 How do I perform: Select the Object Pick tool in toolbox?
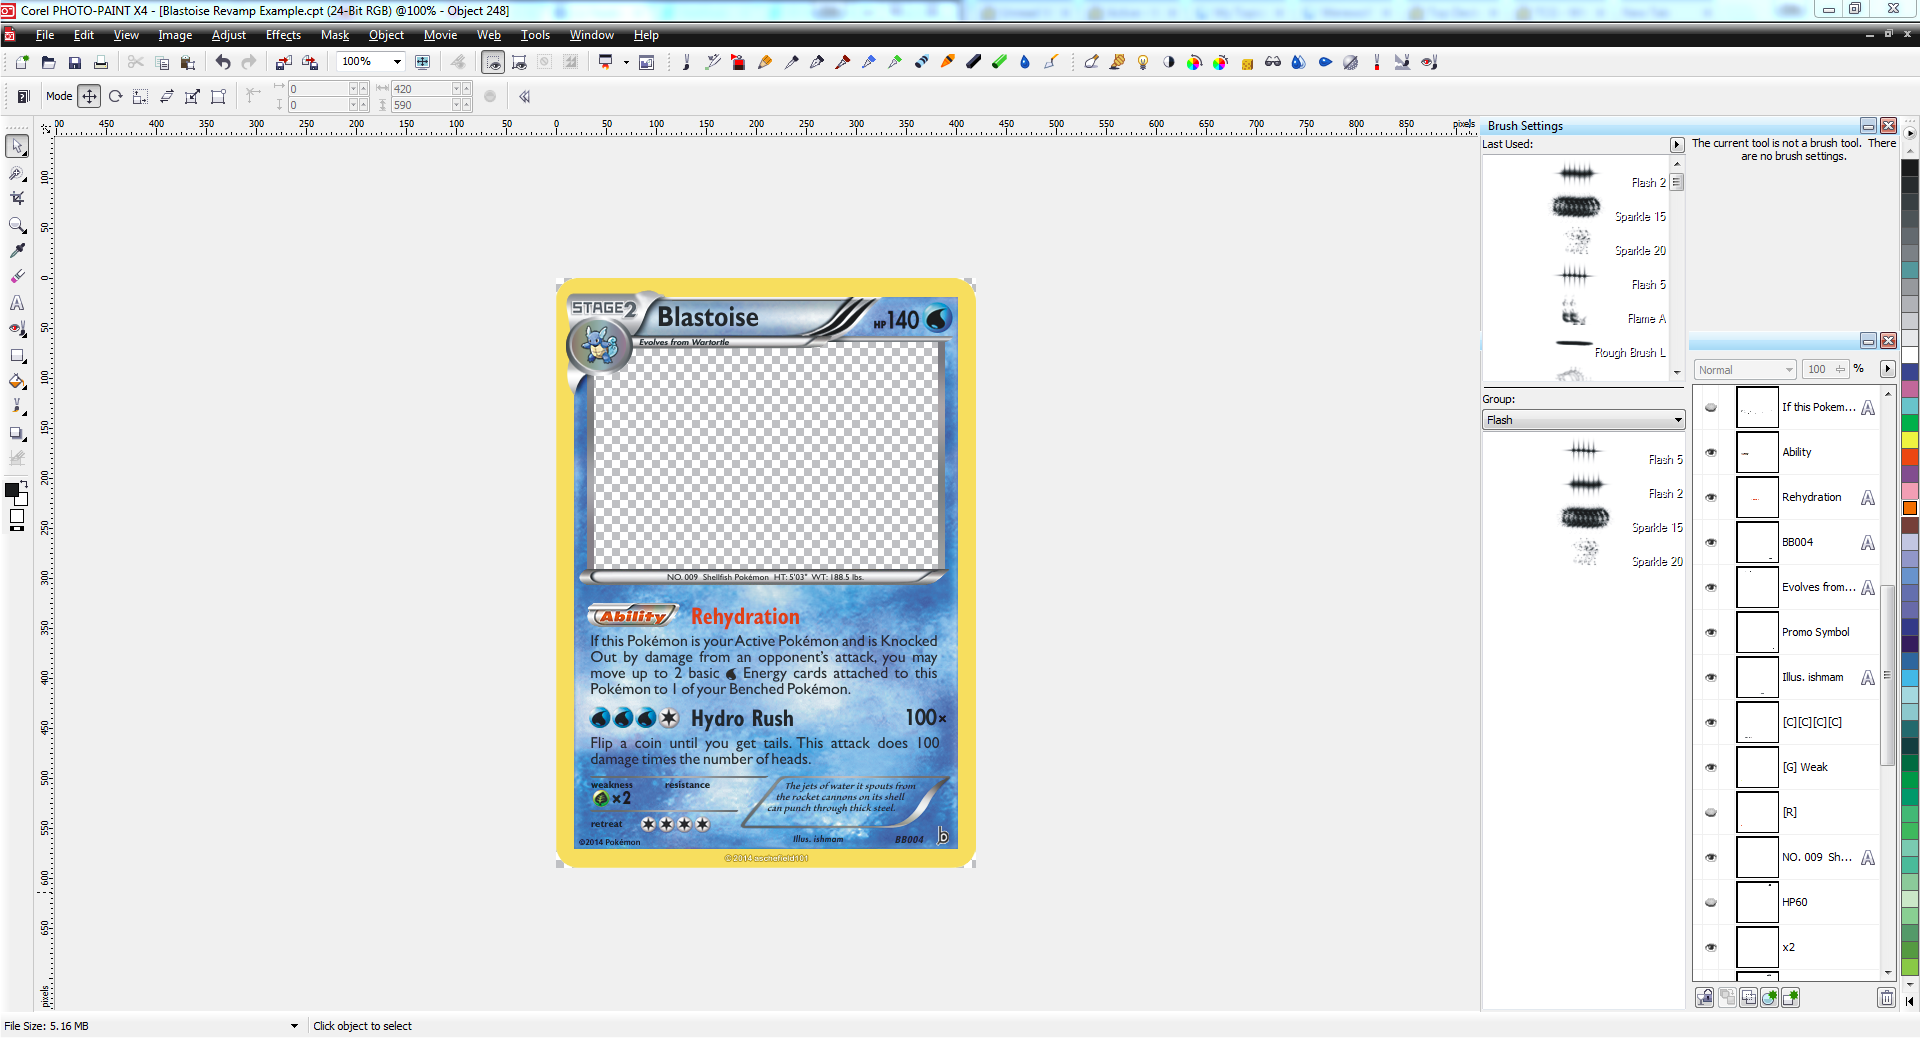pos(18,147)
